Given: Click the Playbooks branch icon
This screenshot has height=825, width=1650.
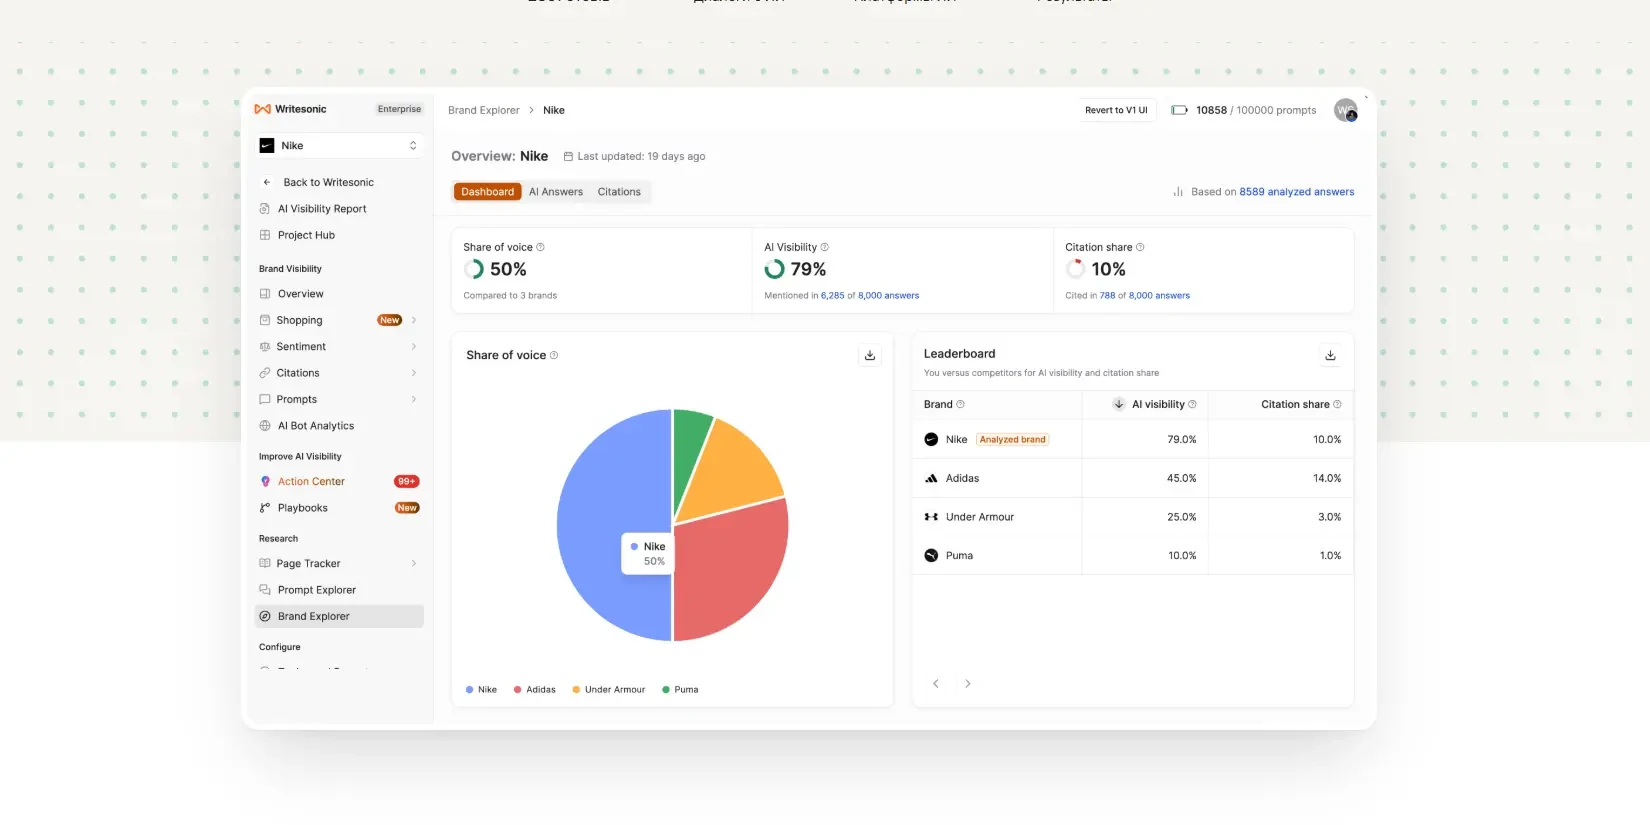Looking at the screenshot, I should pyautogui.click(x=265, y=508).
